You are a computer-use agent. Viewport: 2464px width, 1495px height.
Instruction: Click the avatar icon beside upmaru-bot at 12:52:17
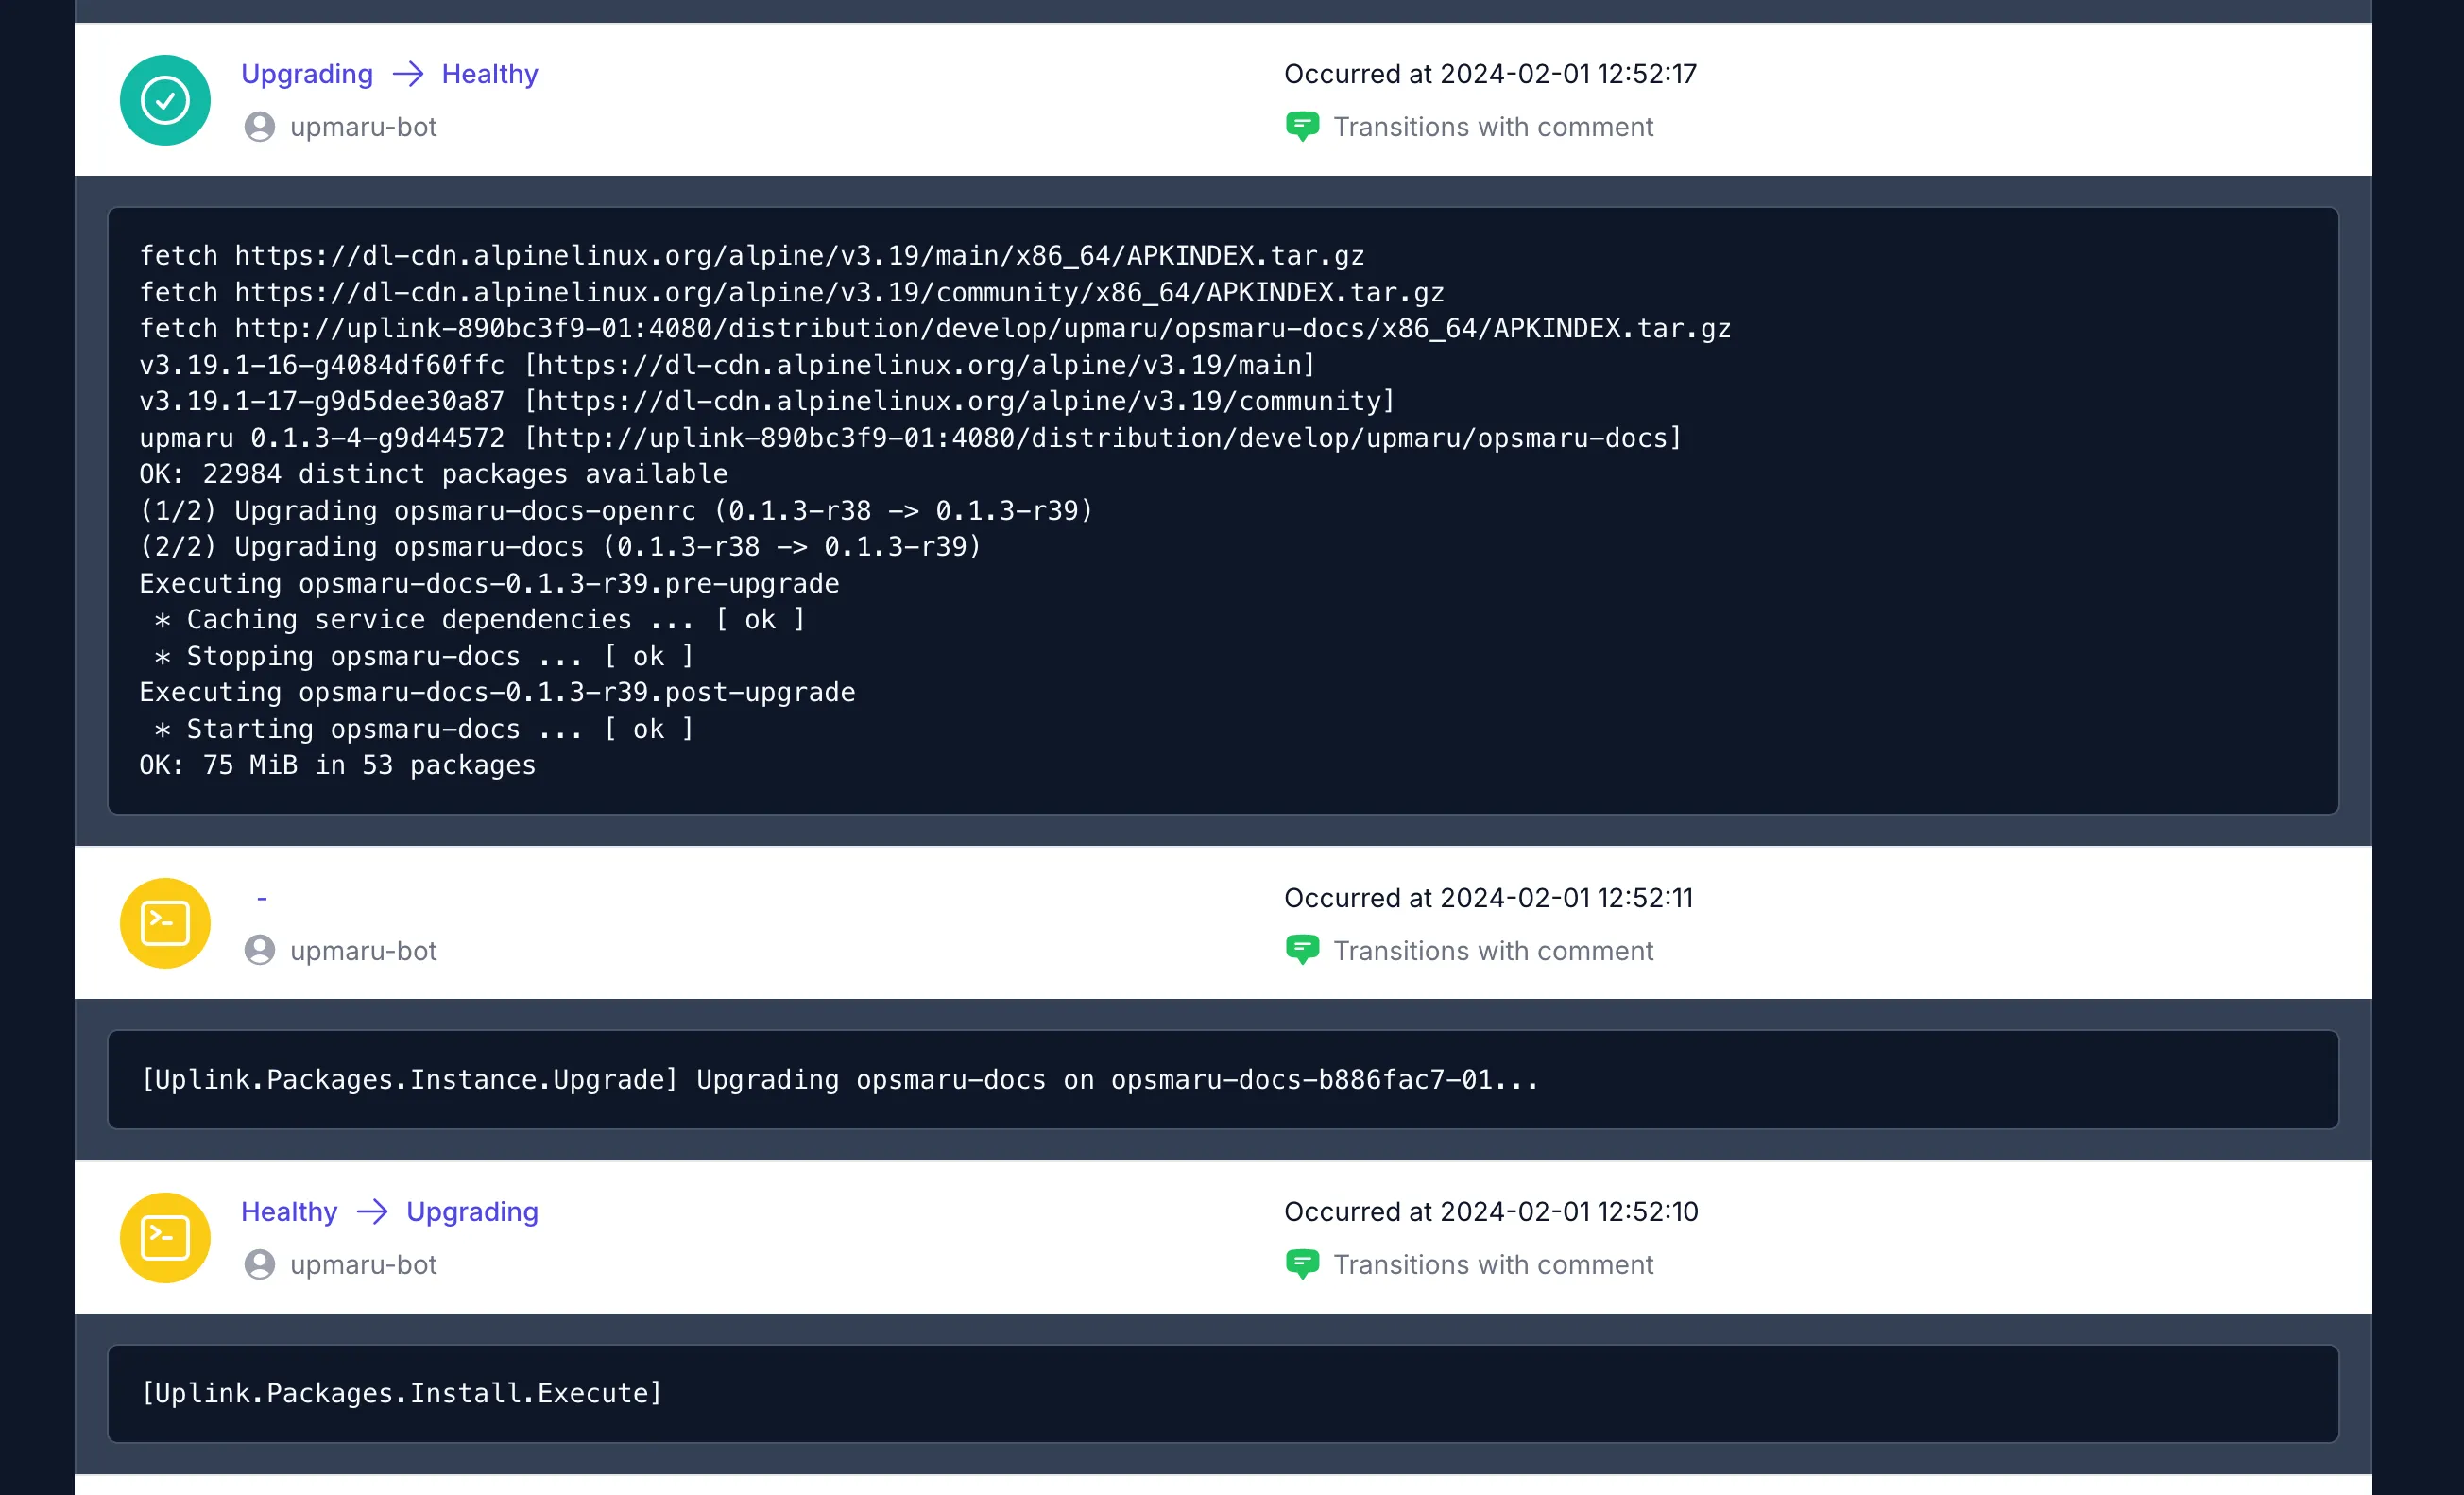[x=260, y=127]
